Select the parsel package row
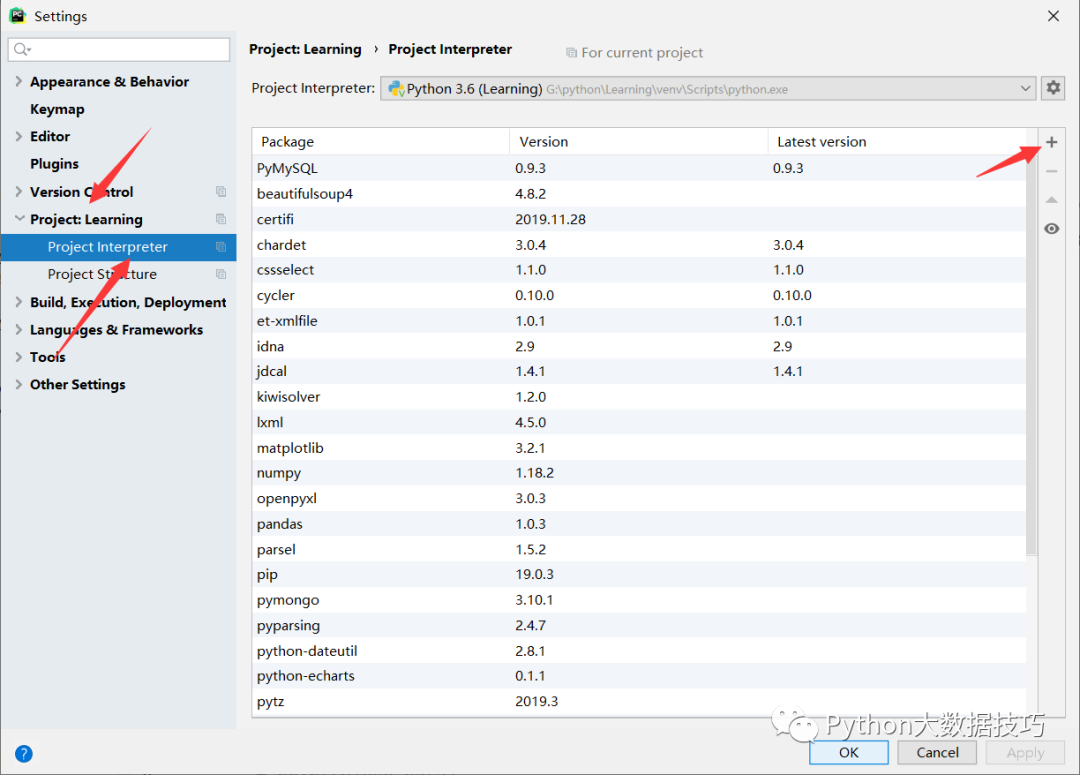This screenshot has width=1080, height=775. tap(639, 549)
